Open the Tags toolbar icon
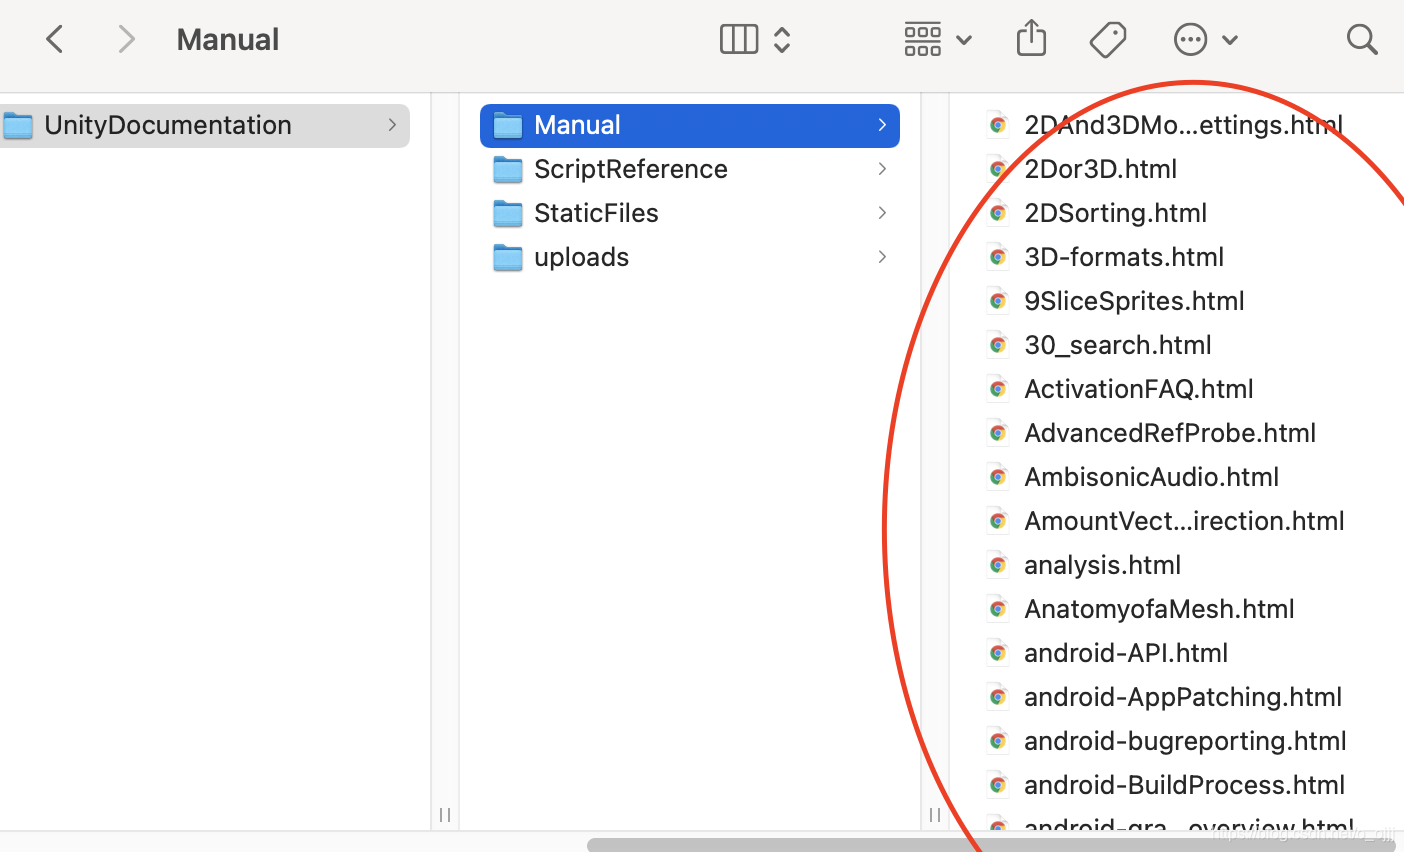 (x=1108, y=40)
